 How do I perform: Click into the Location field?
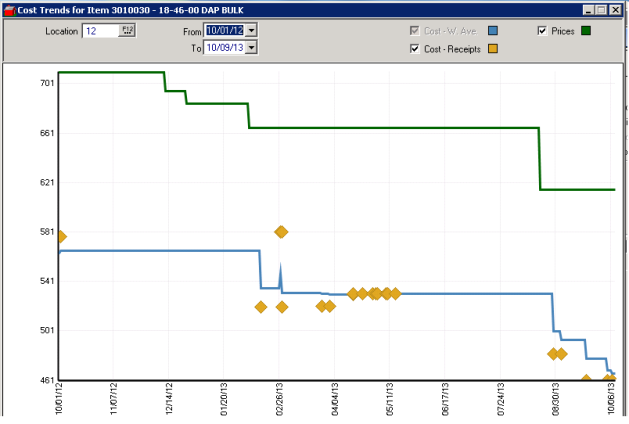click(100, 31)
